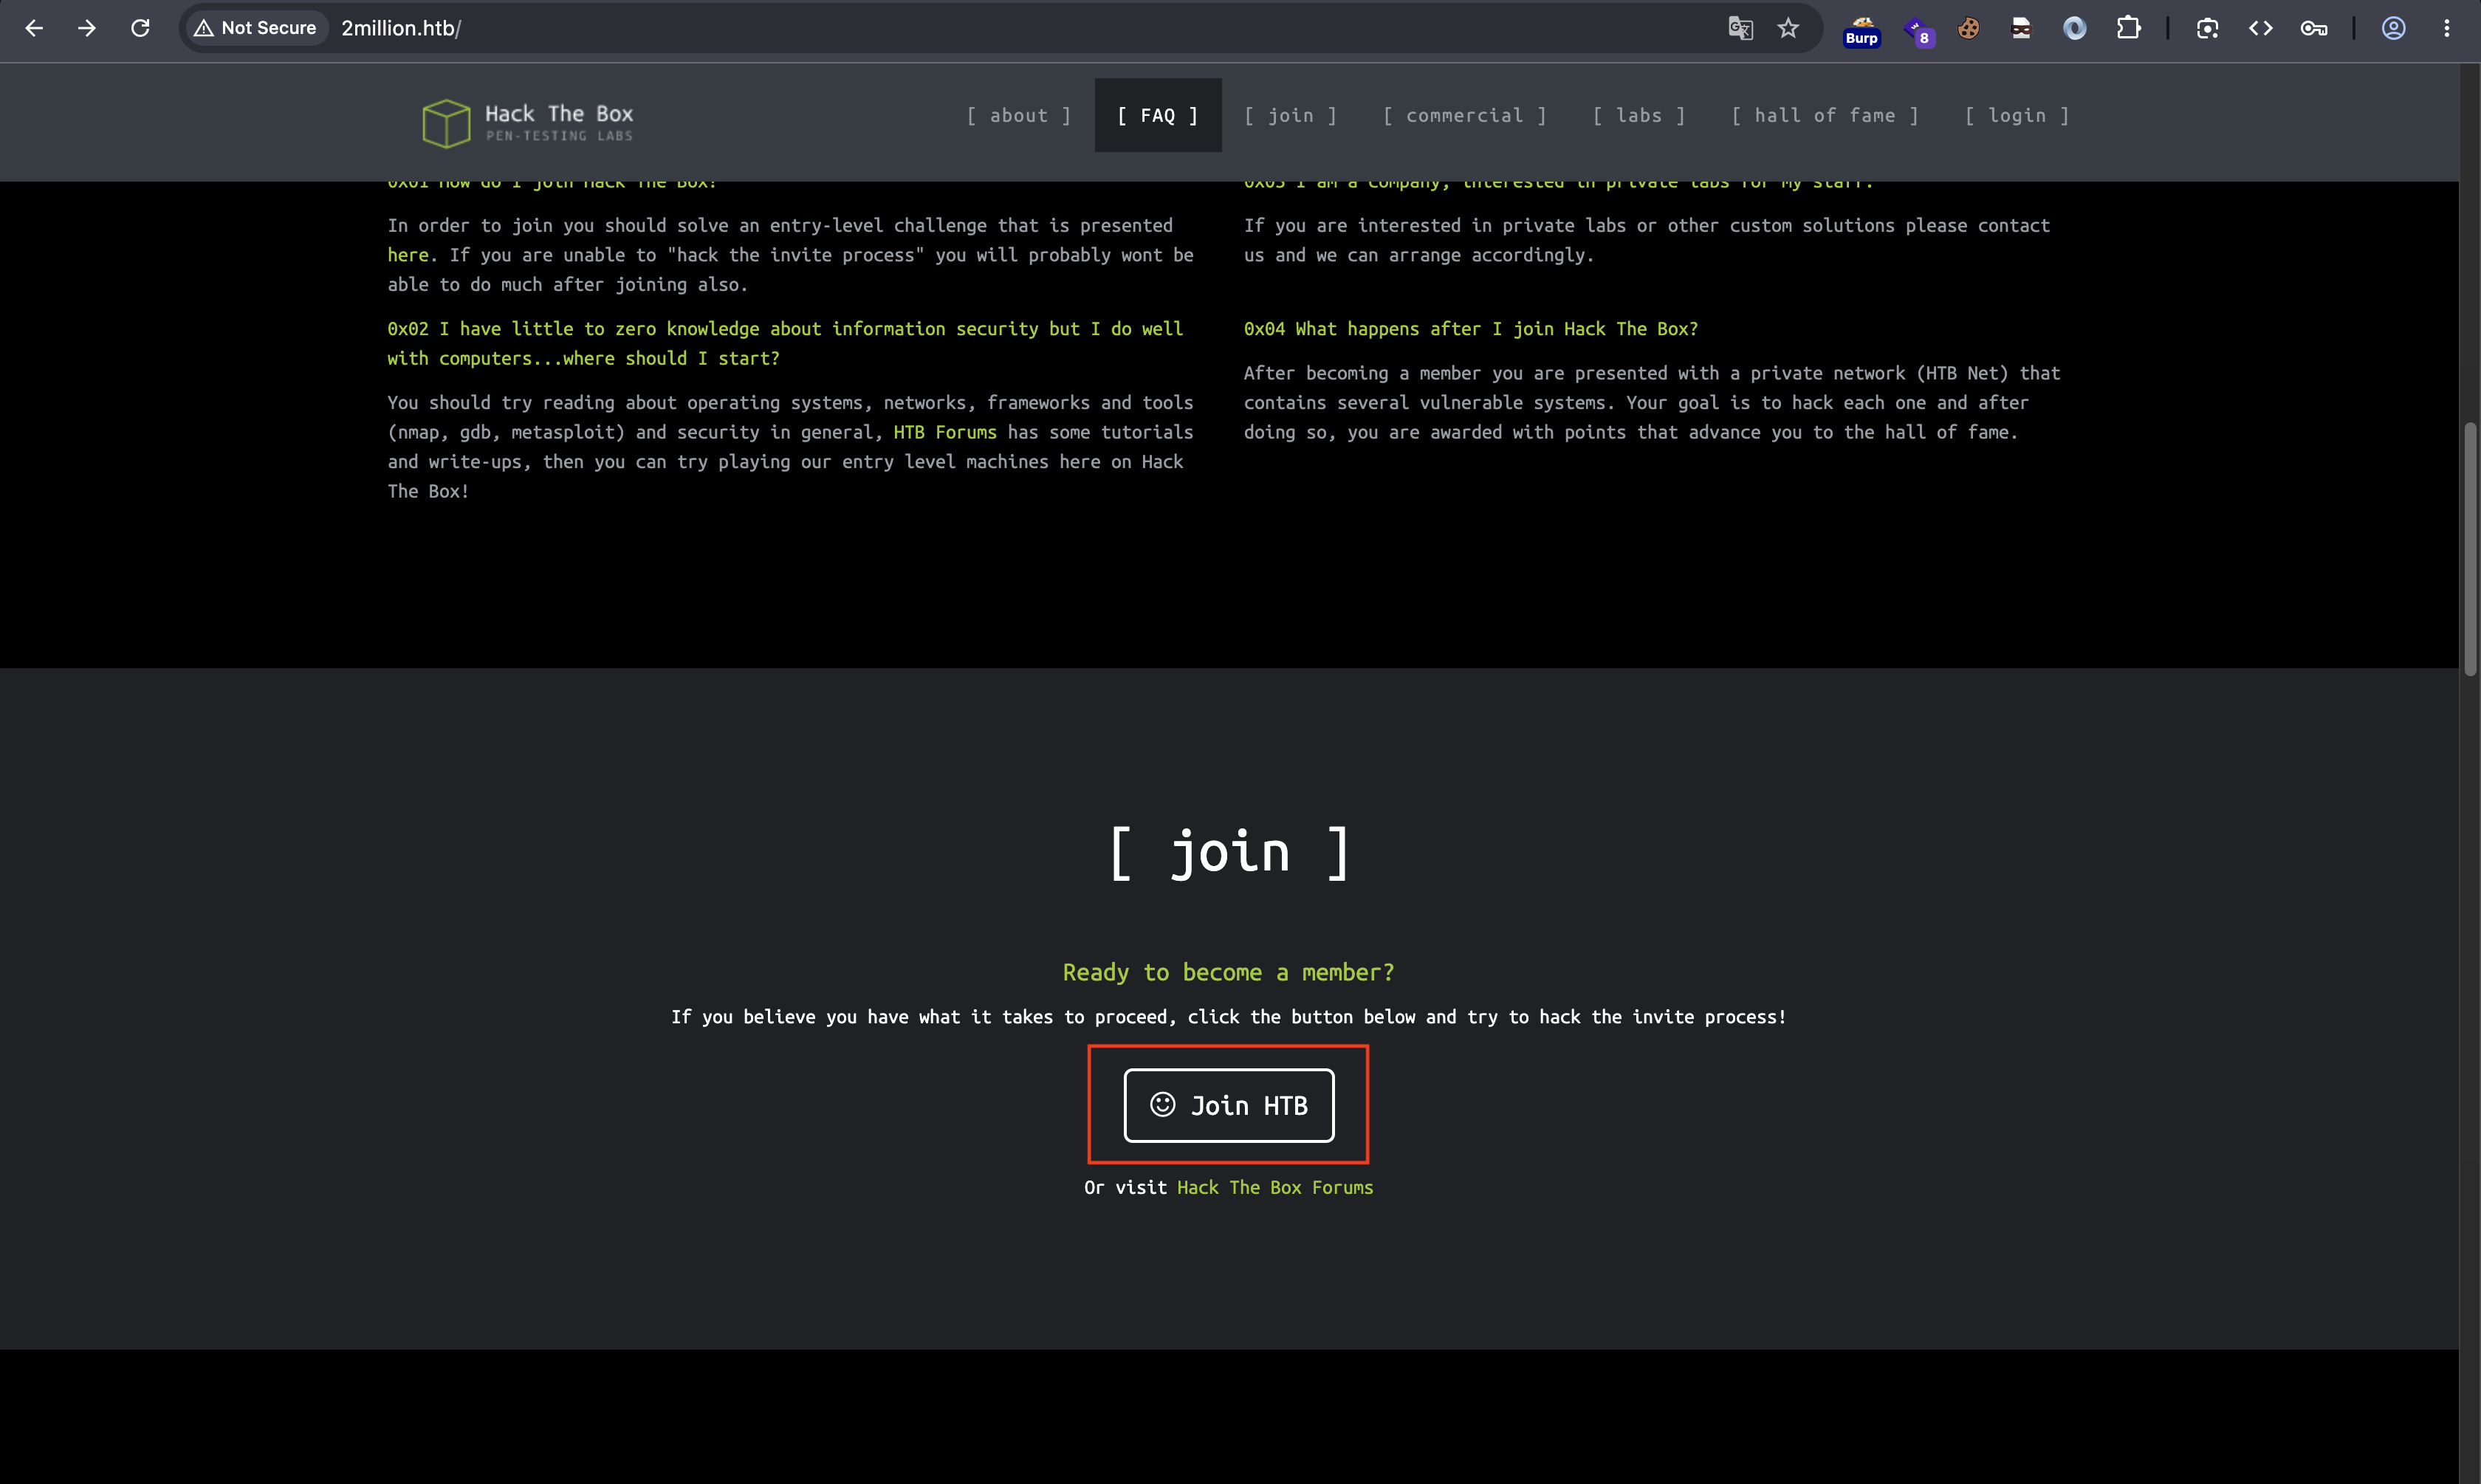Click the smiley icon in Join HTB

(x=1162, y=1104)
